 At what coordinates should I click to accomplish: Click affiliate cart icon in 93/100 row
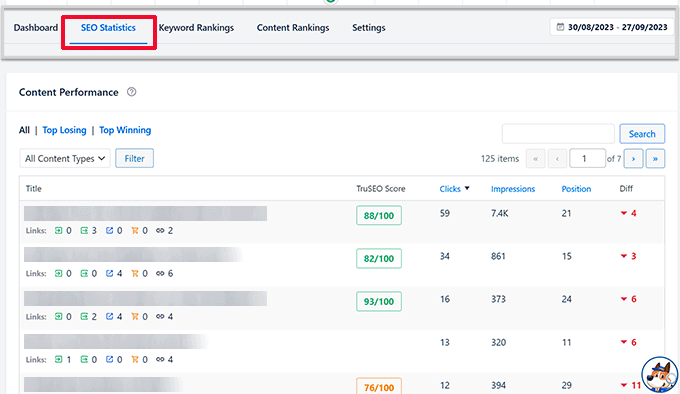click(x=135, y=316)
